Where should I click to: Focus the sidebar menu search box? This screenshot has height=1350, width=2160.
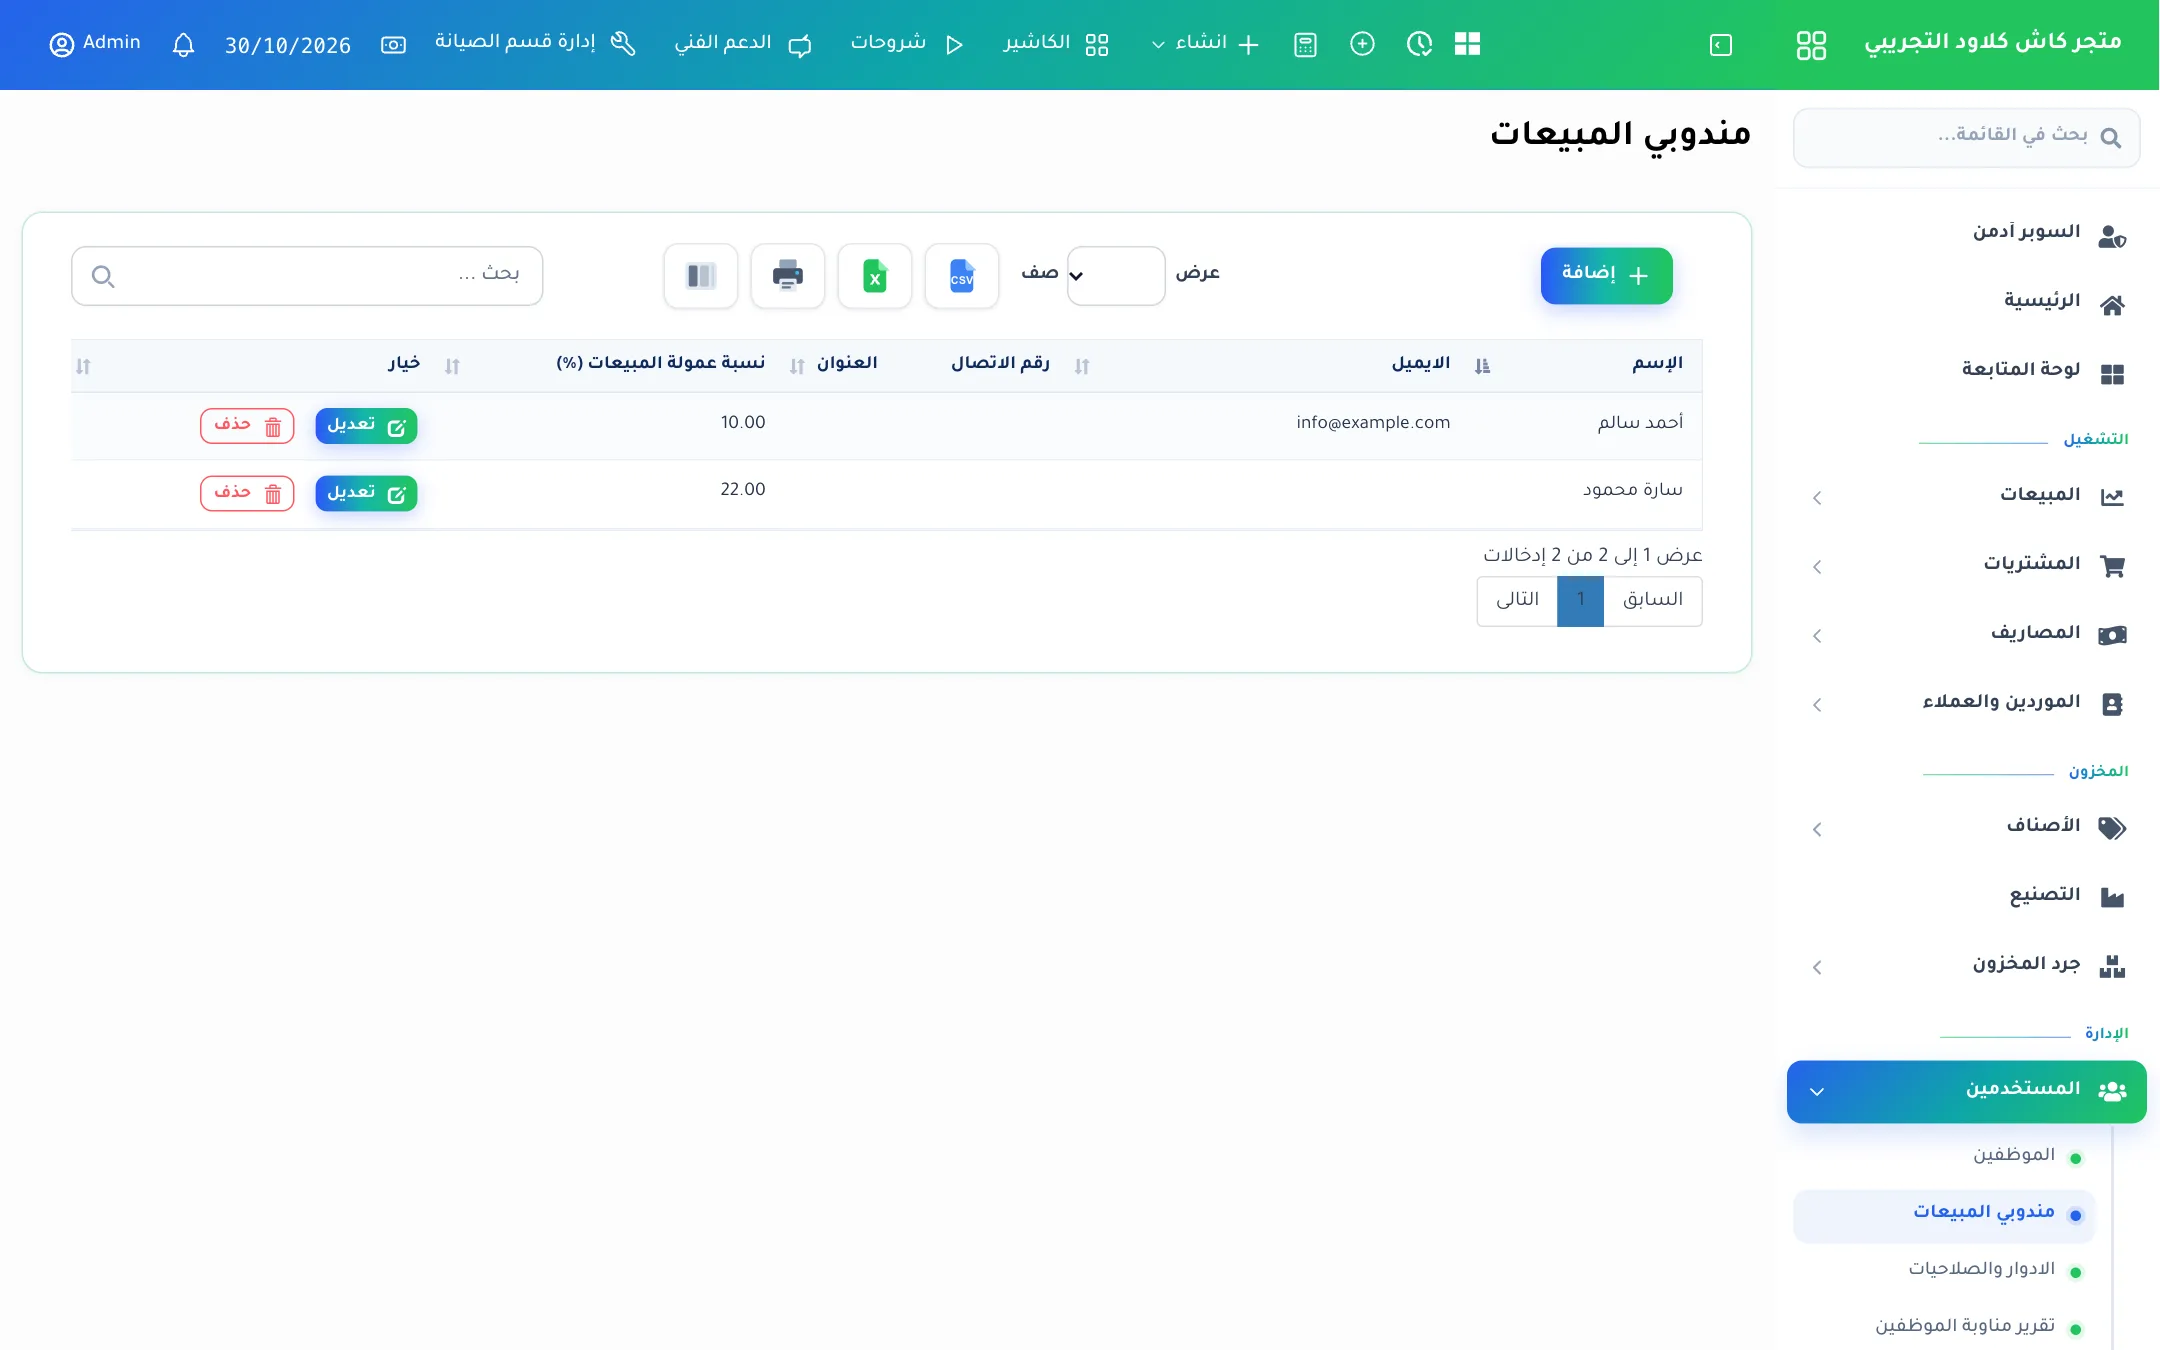pyautogui.click(x=1966, y=138)
